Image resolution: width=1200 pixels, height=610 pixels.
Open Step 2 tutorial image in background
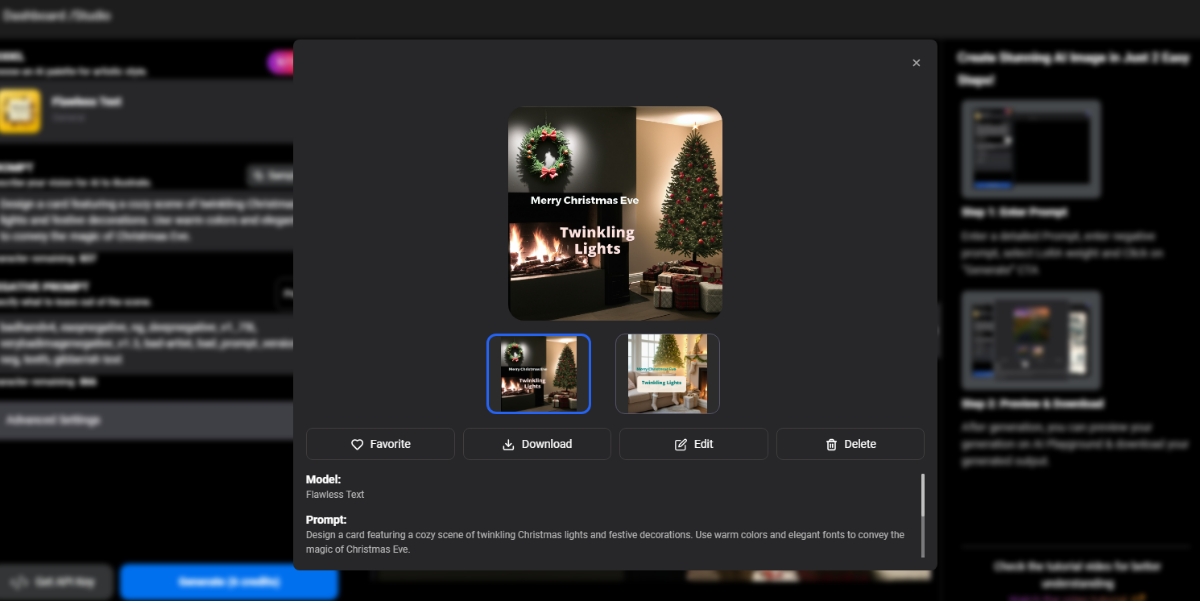pos(1030,340)
